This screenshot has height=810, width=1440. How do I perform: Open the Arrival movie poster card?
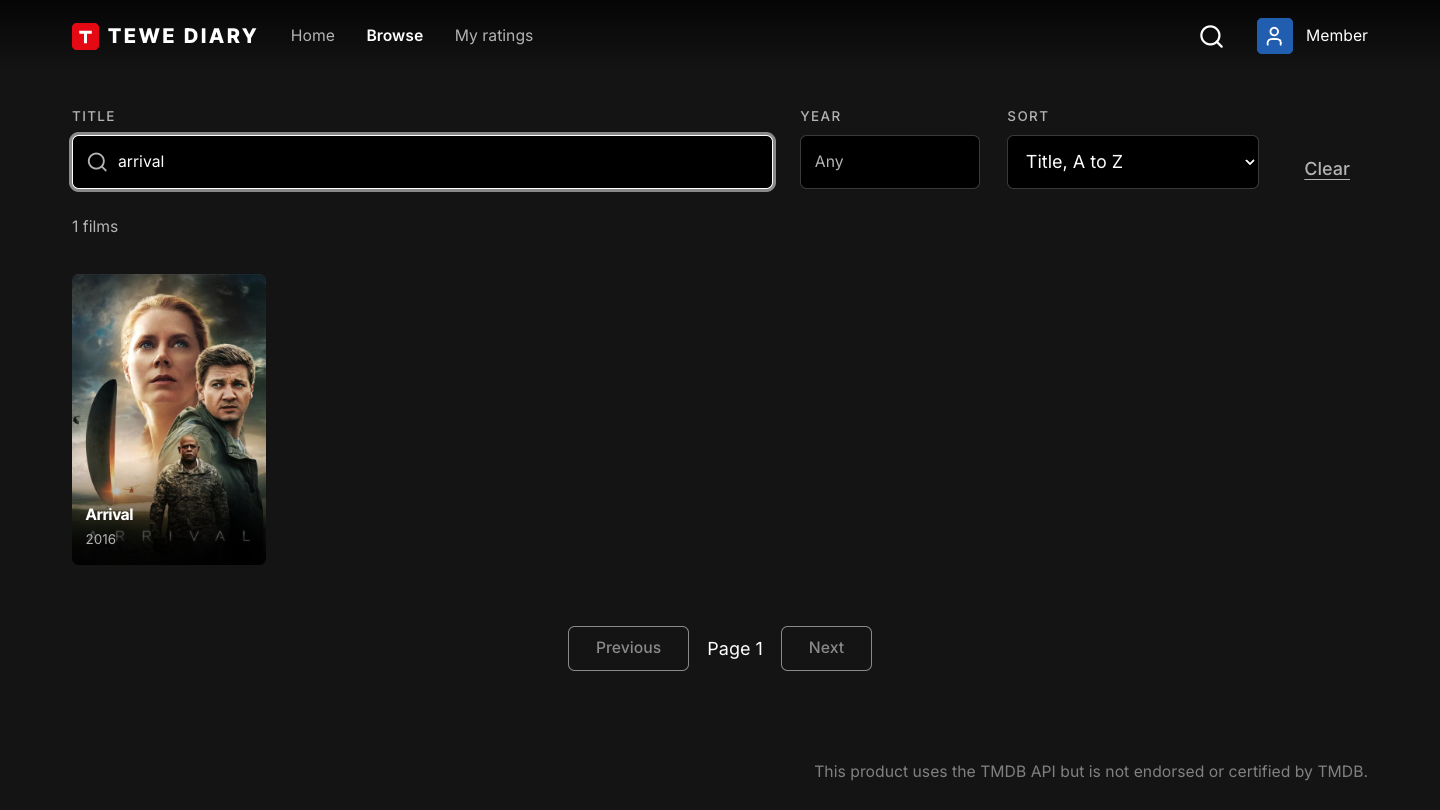[169, 419]
